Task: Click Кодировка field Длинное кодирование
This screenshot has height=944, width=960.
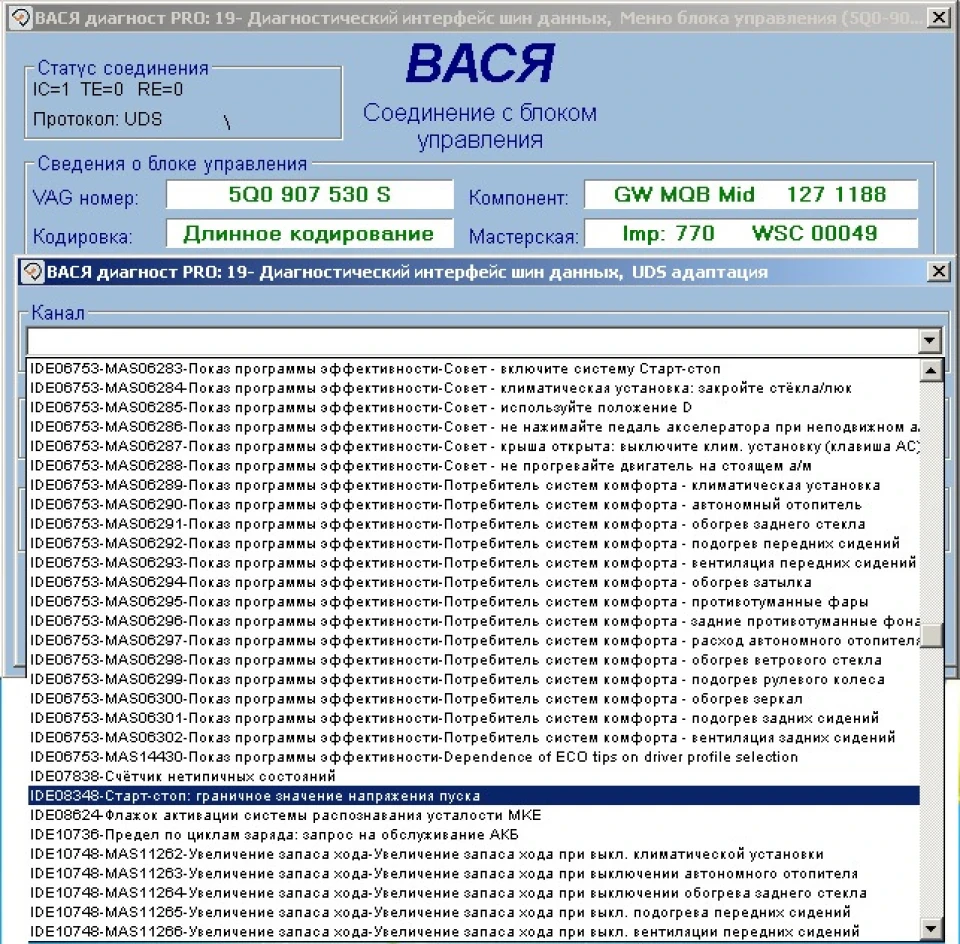Action: pos(310,234)
